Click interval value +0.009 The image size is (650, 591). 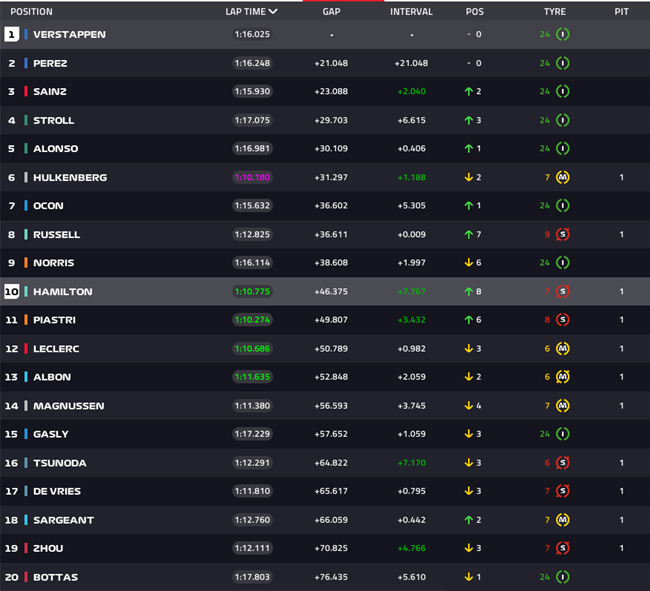411,235
